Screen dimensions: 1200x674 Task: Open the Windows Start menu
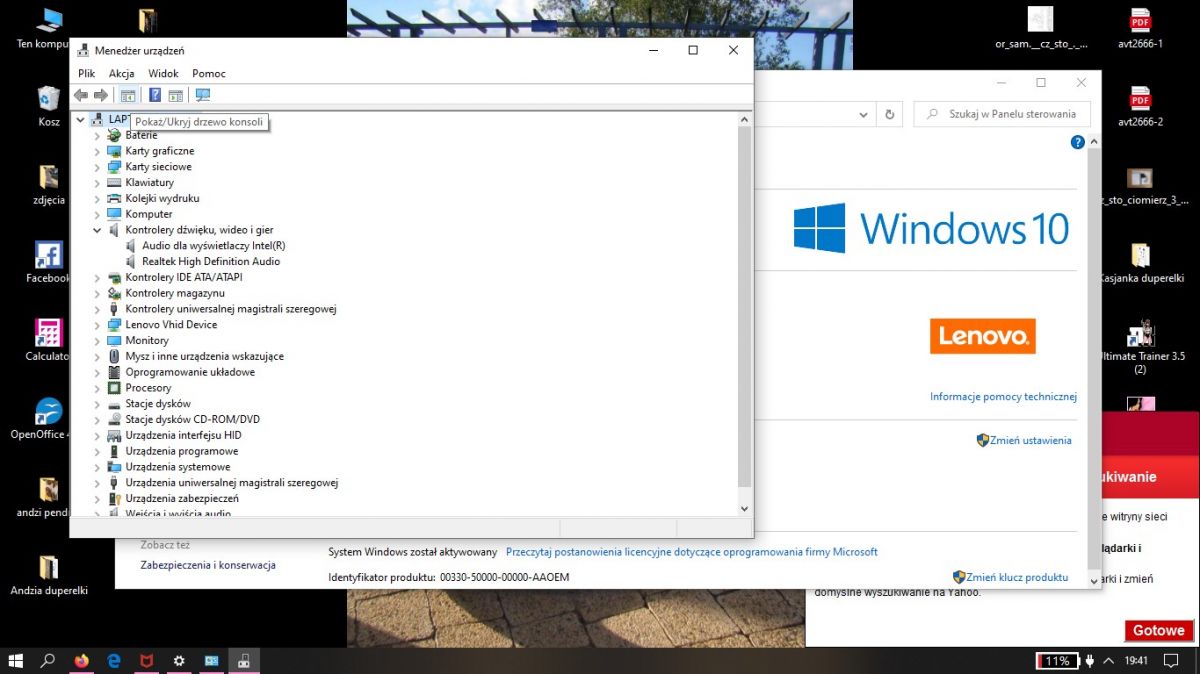click(16, 661)
